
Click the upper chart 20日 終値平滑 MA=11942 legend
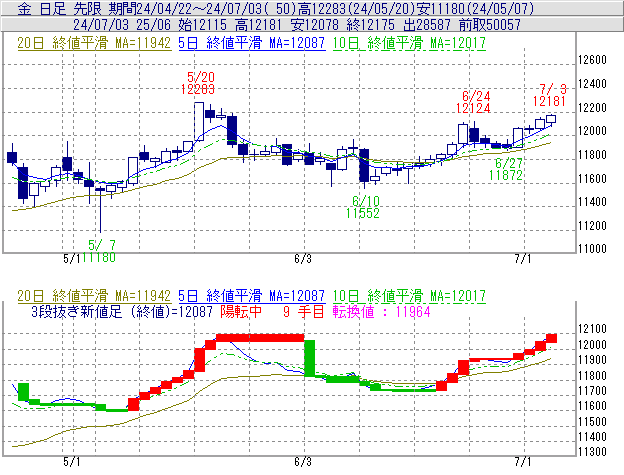[94, 43]
